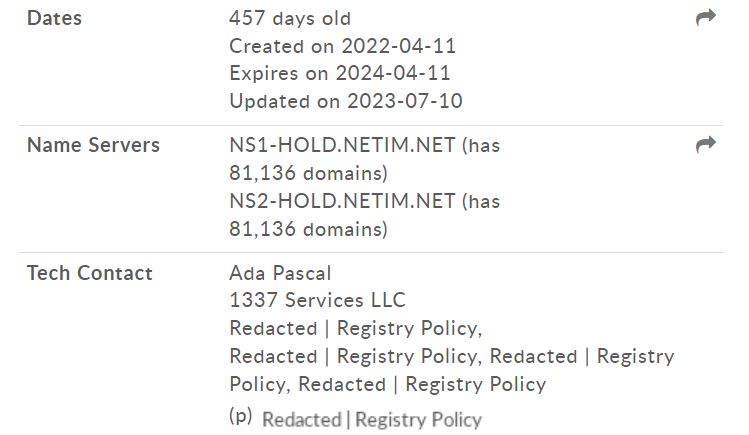This screenshot has width=749, height=435.
Task: Click the final address line starting with Policy
Action: pos(387,384)
